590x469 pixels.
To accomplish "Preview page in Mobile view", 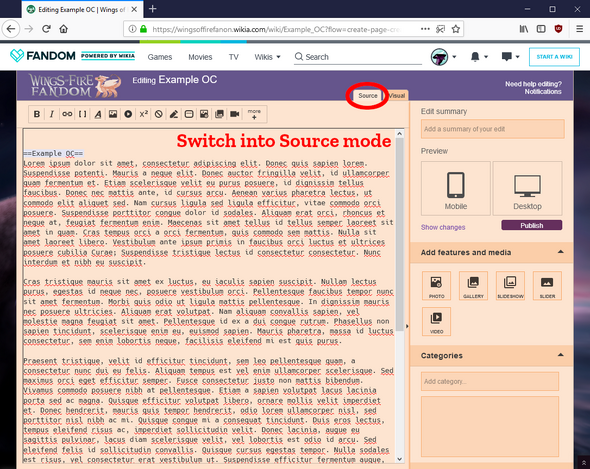I will pos(456,188).
